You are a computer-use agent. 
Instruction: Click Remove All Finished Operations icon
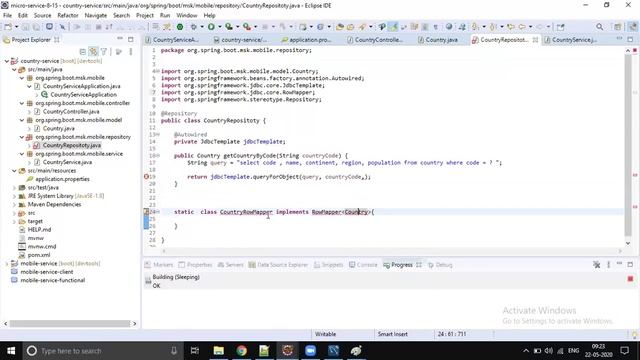[597, 265]
